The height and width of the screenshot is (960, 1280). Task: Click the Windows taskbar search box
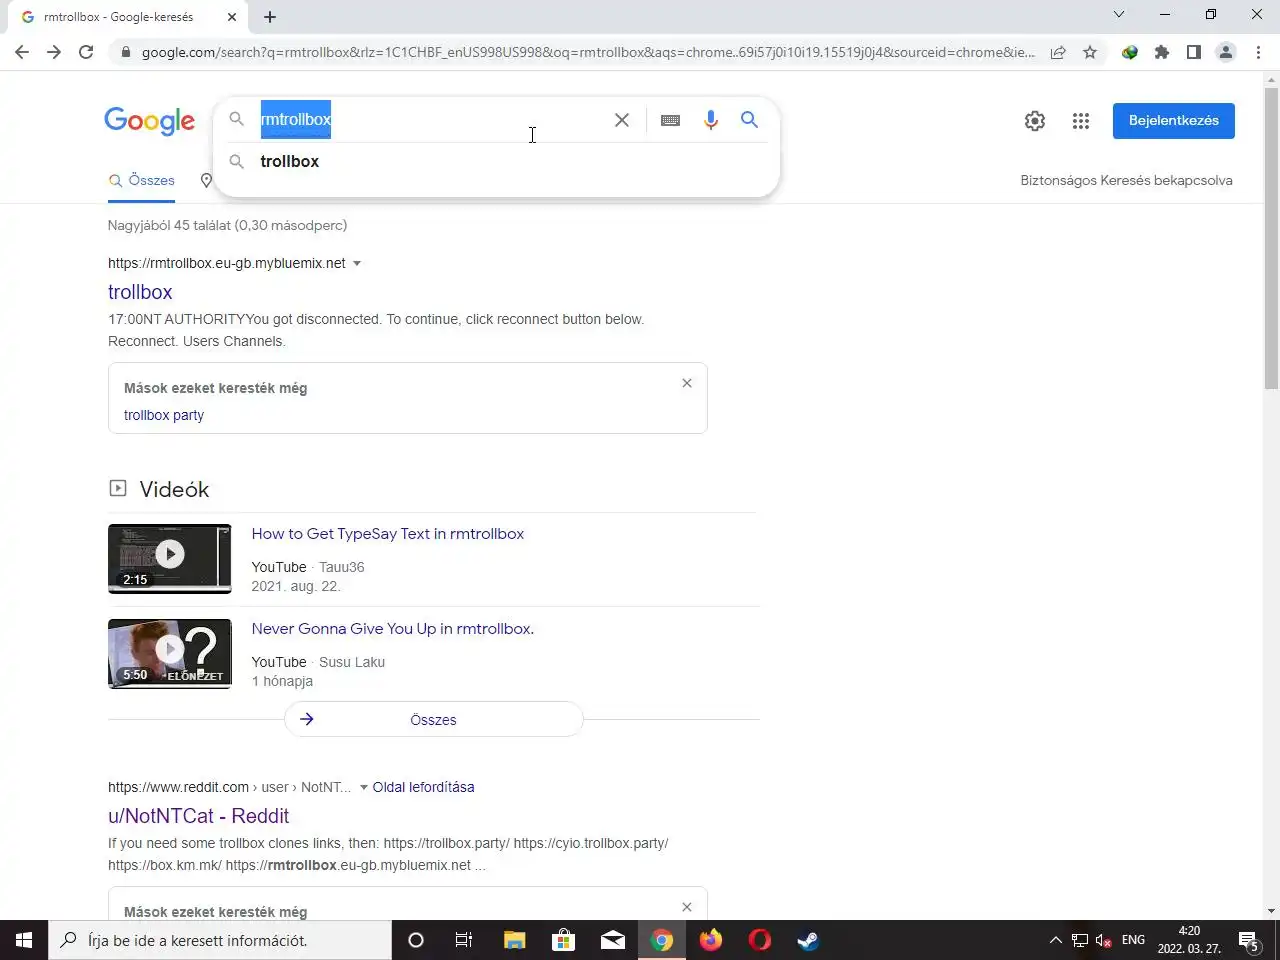[220, 940]
